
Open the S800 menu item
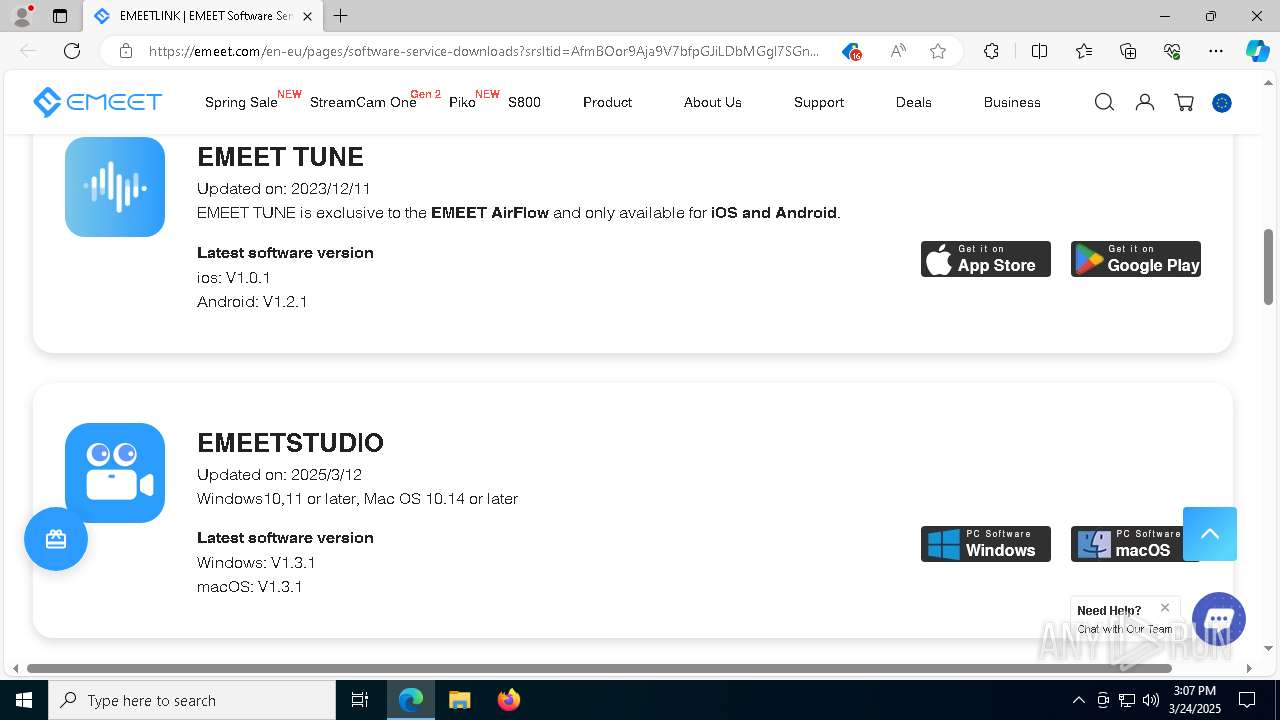coord(524,102)
